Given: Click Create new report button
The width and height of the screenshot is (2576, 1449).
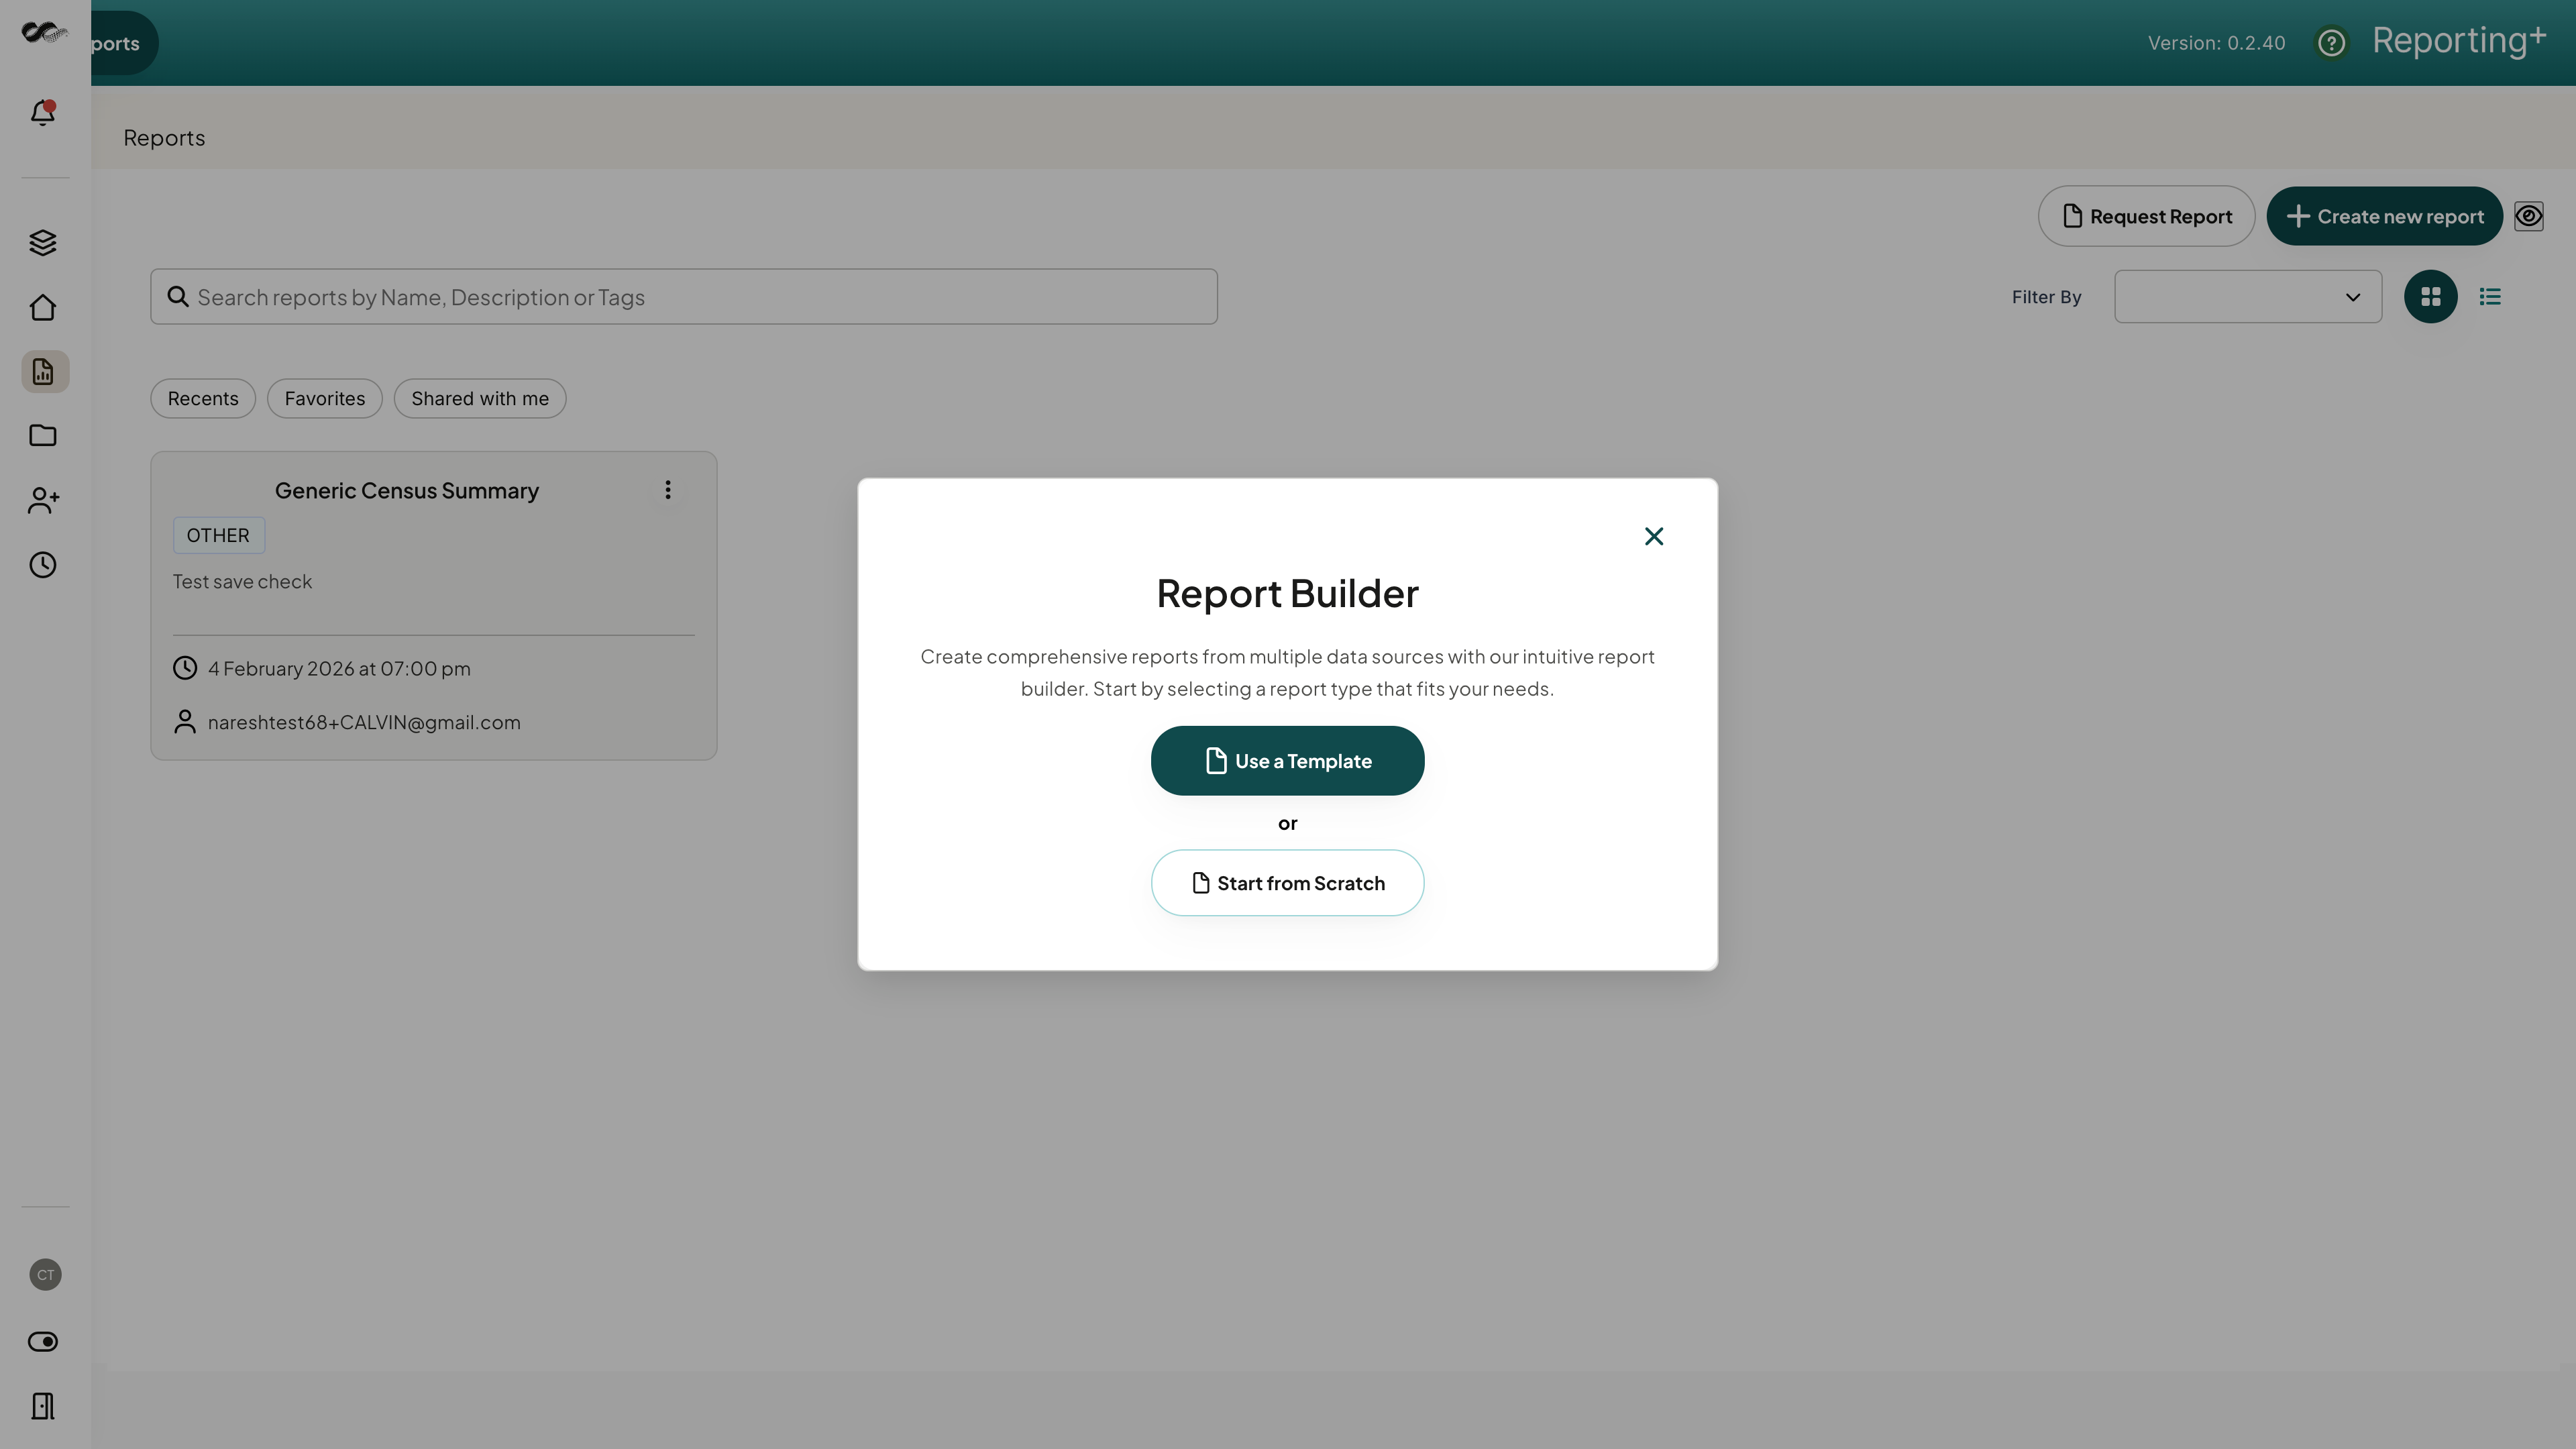Looking at the screenshot, I should tap(2385, 216).
